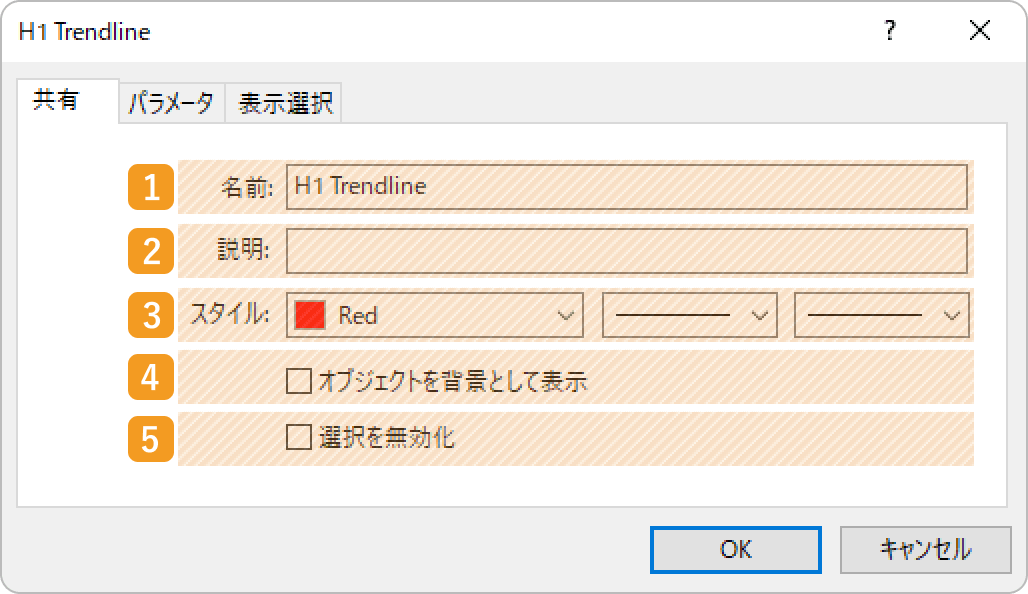1028x594 pixels.
Task: Confirm with the OK button
Action: 736,549
